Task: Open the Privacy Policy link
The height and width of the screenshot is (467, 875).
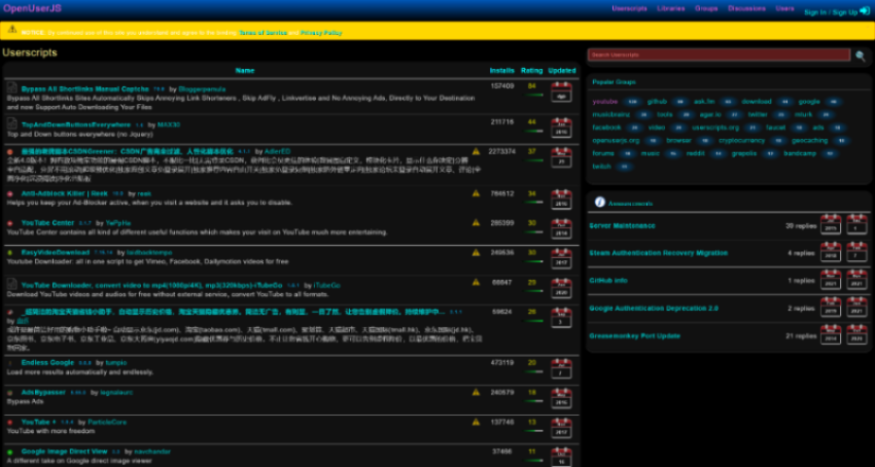Action: pos(321,33)
